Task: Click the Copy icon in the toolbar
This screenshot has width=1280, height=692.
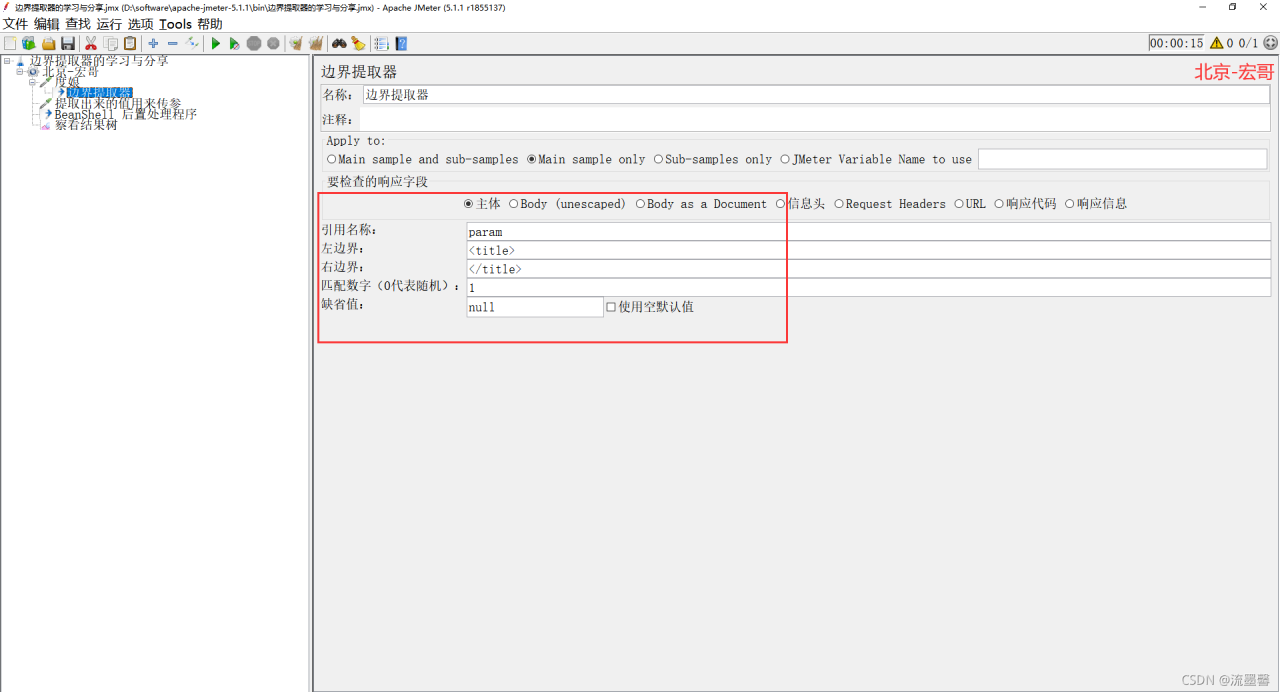Action: tap(111, 43)
